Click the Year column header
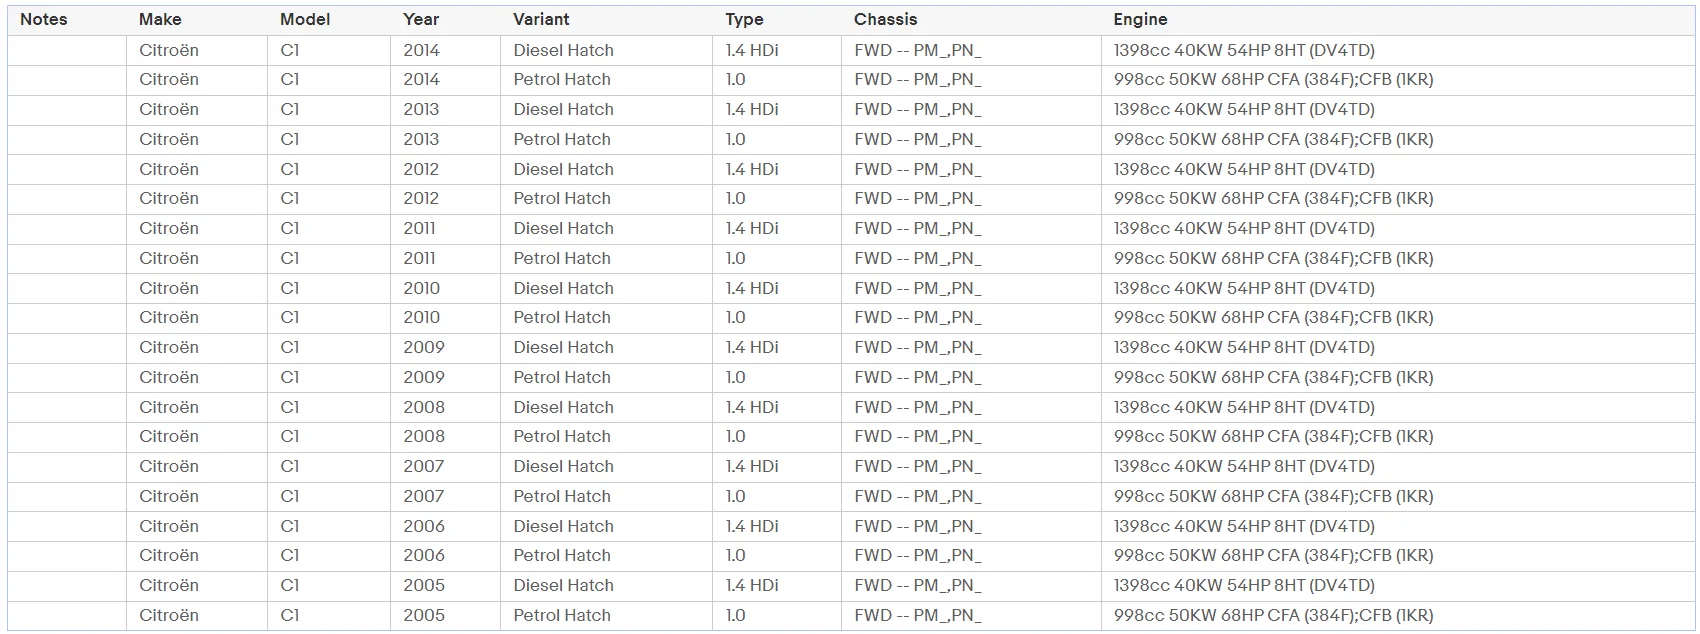This screenshot has height=634, width=1700. [421, 19]
